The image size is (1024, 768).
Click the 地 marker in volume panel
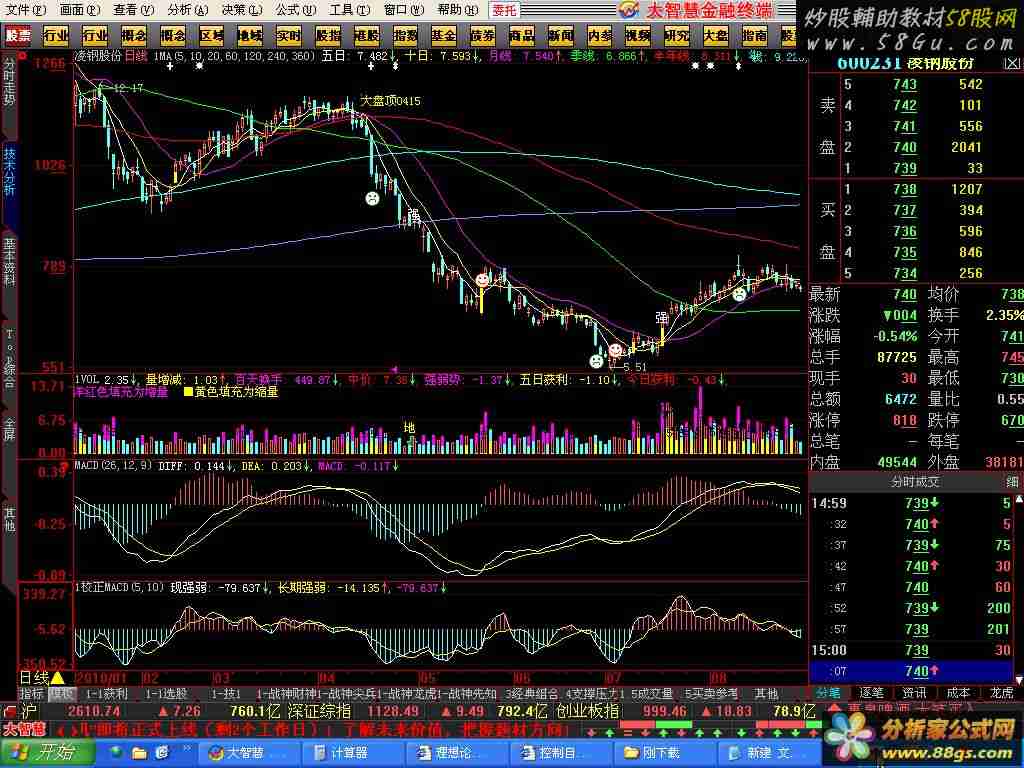coord(409,428)
